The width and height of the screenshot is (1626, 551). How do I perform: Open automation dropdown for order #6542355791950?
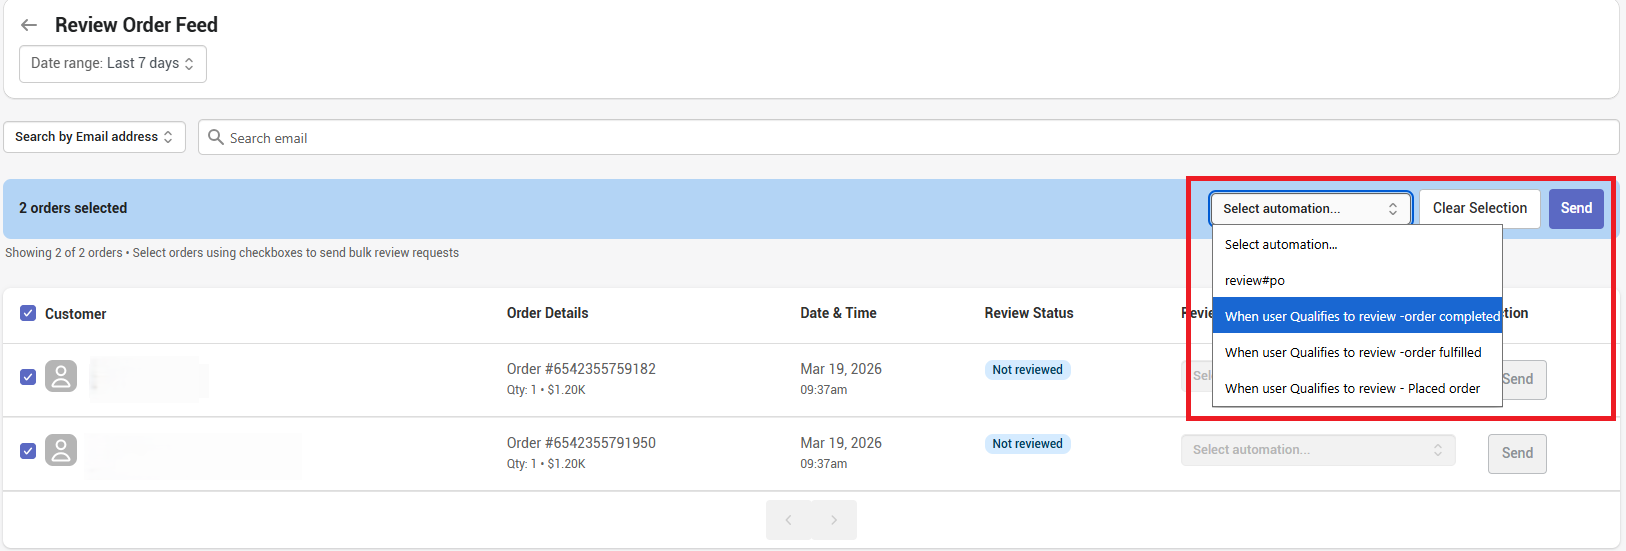pyautogui.click(x=1318, y=450)
